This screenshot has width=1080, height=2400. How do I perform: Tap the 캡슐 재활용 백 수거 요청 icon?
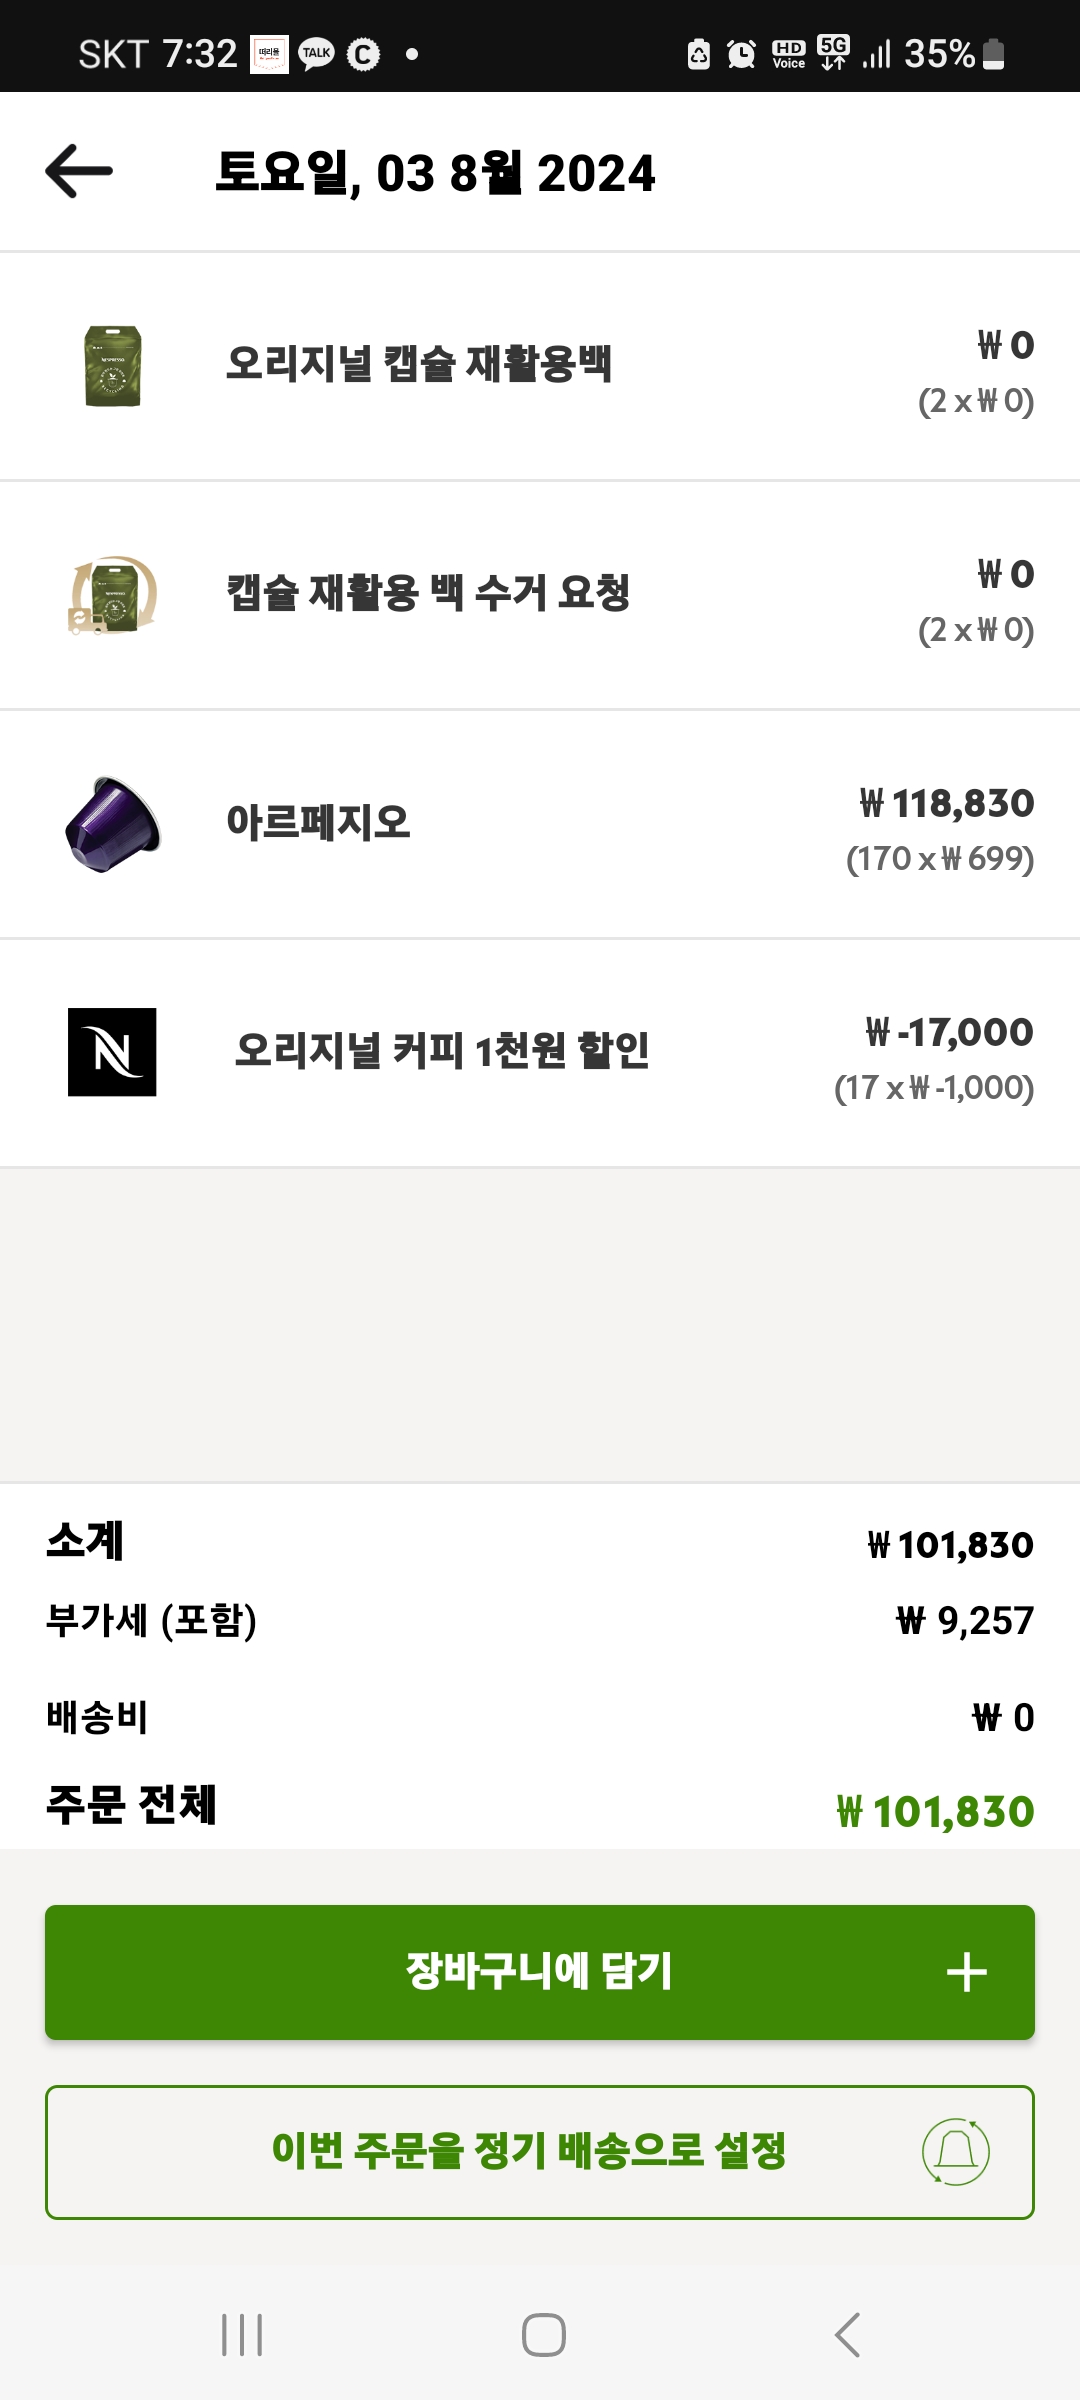113,596
